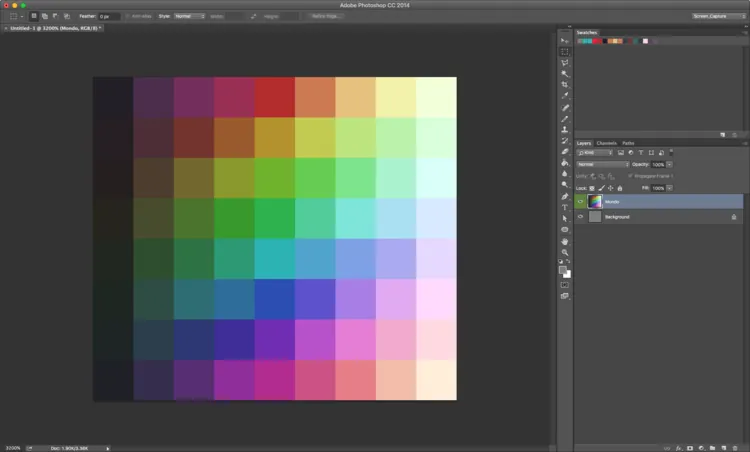
Task: Select the Eraser tool
Action: pyautogui.click(x=565, y=152)
